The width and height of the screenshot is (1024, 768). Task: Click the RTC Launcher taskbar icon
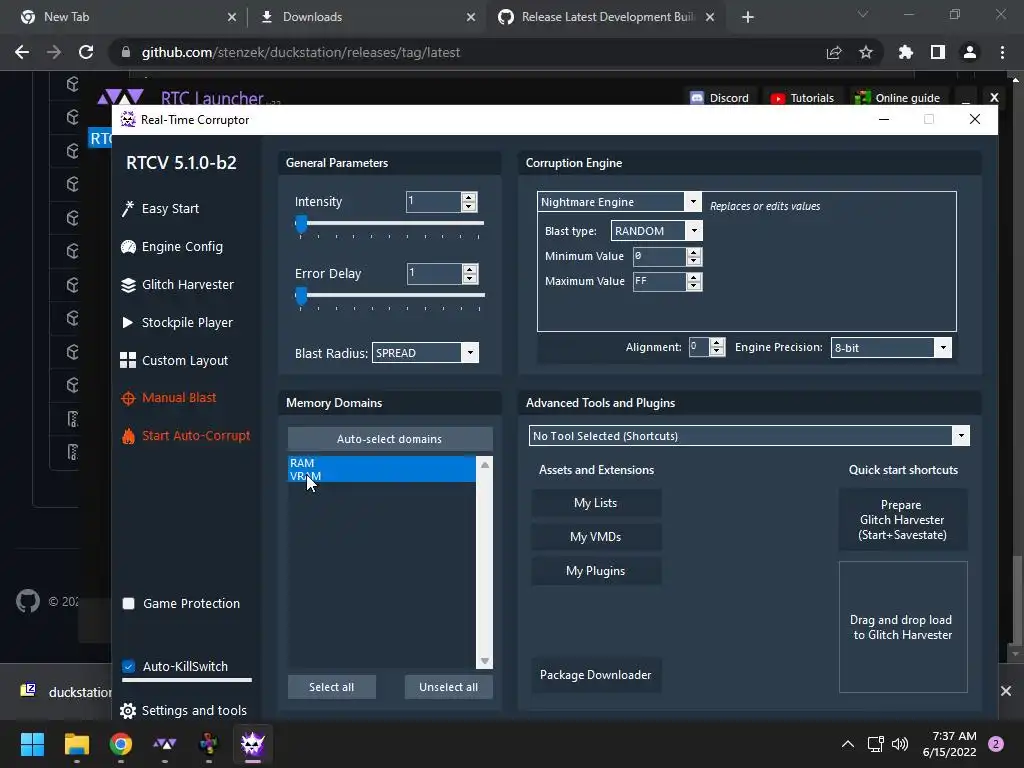(x=165, y=744)
